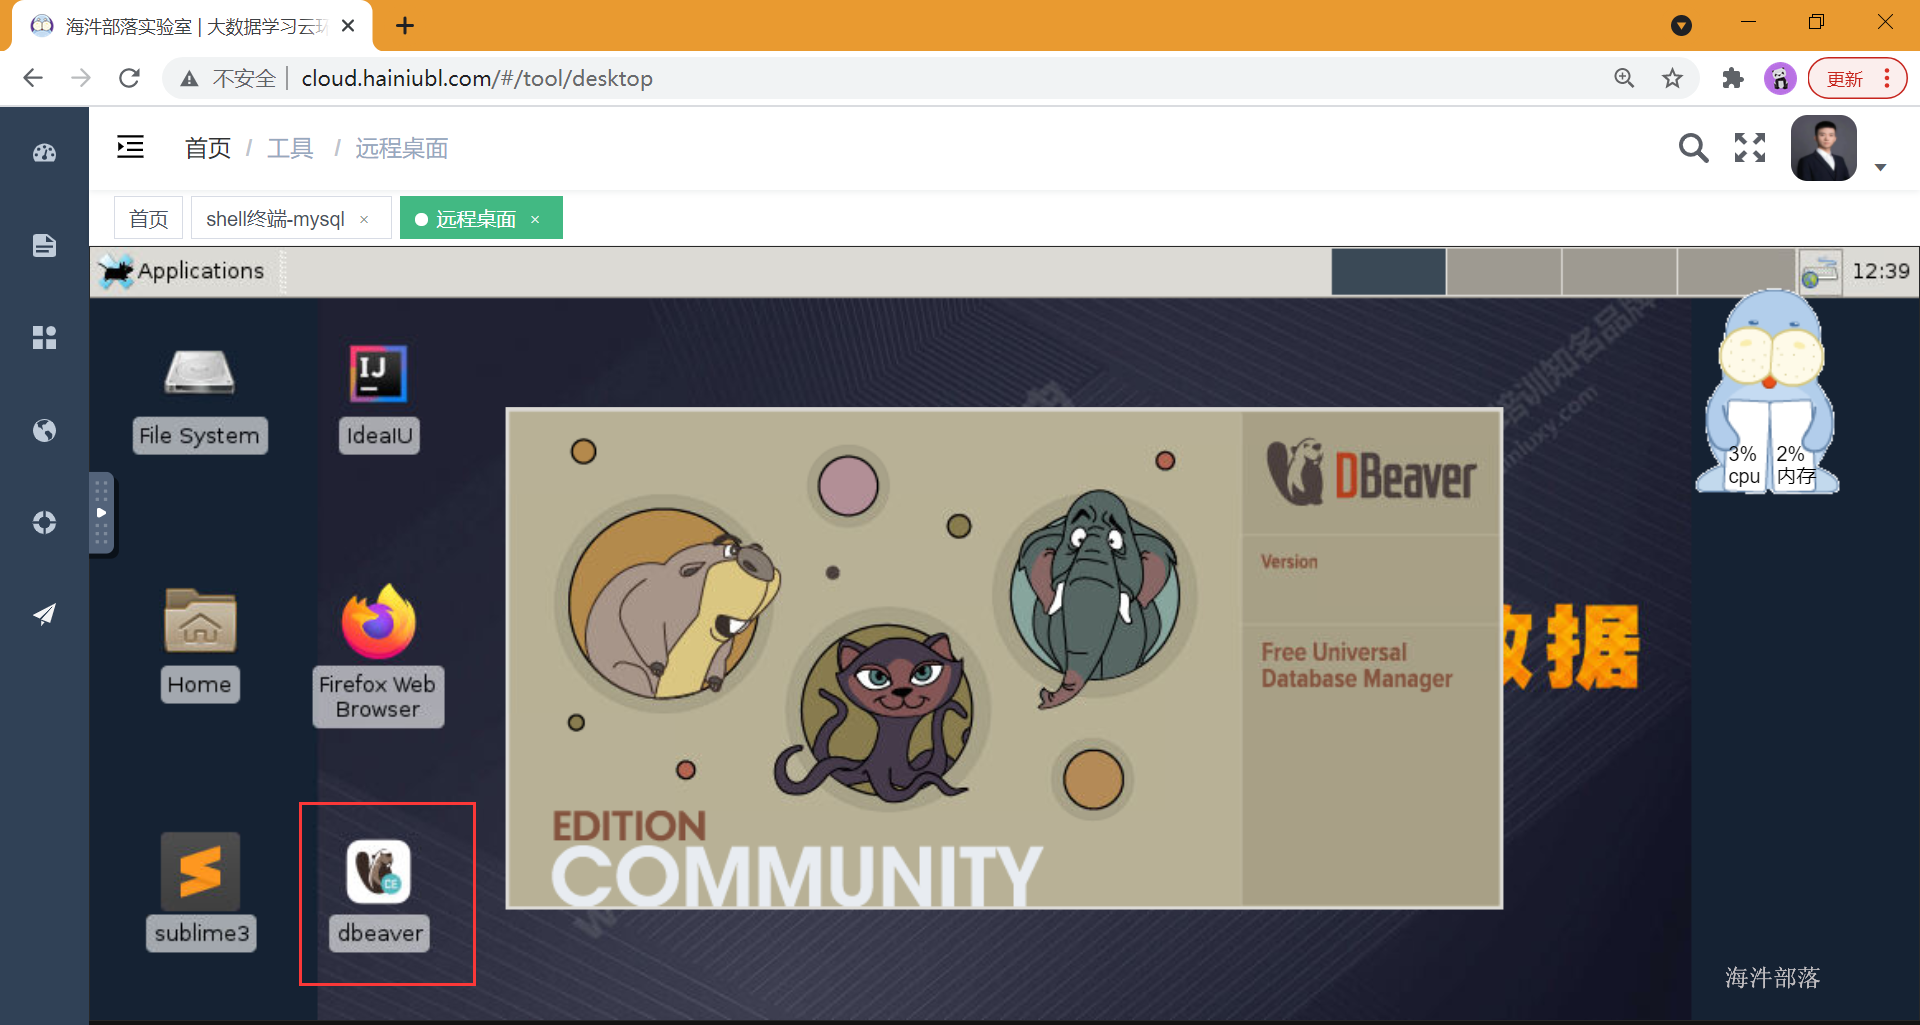Image resolution: width=1920 pixels, height=1025 pixels.
Task: Open the search magnifier in header
Action: [x=1693, y=148]
